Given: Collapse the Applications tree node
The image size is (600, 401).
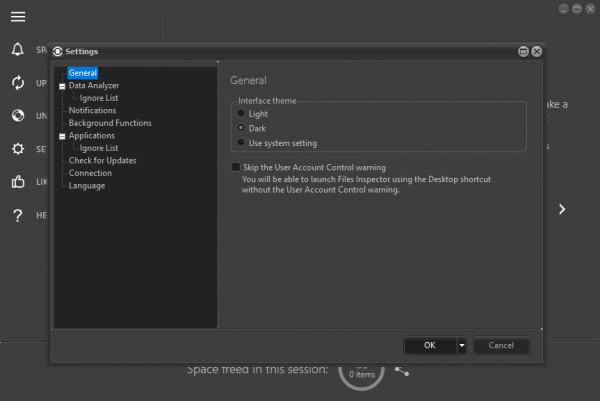Looking at the screenshot, I should (62, 137).
